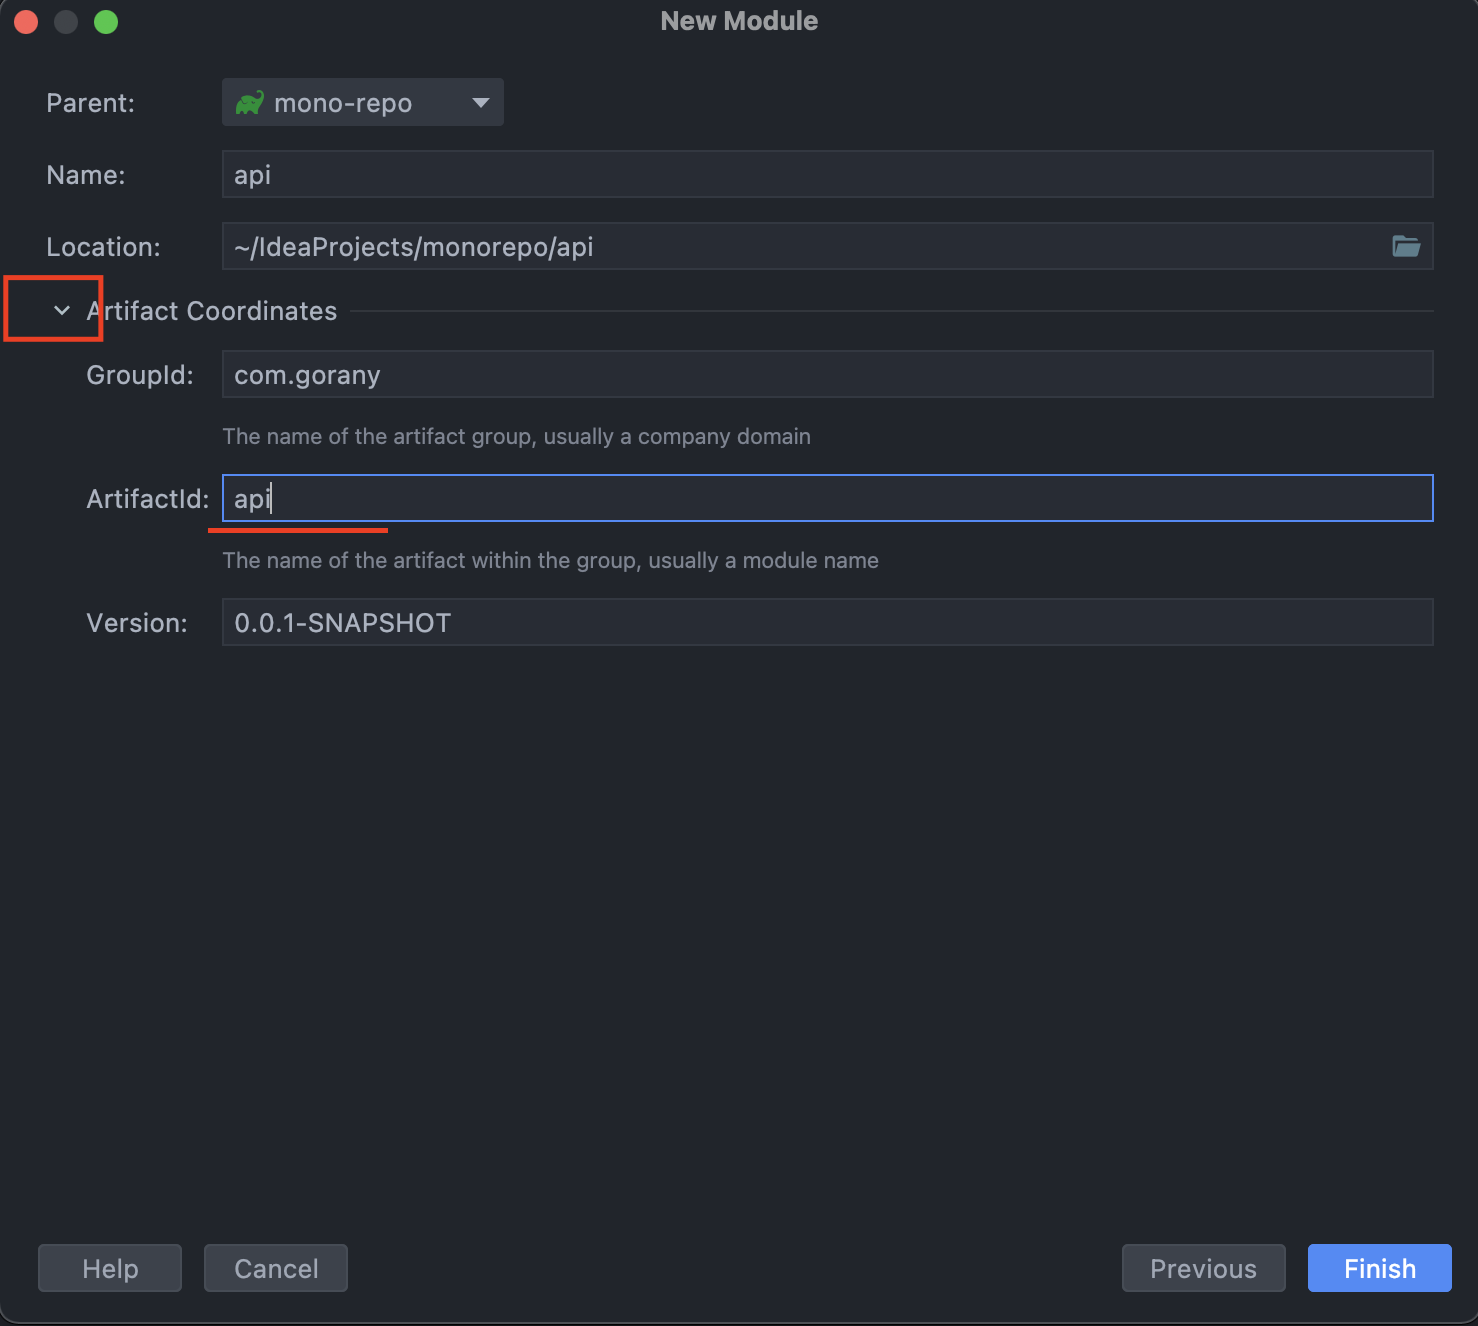This screenshot has height=1326, width=1478.
Task: Open the Parent mono-repo dropdown
Action: (362, 102)
